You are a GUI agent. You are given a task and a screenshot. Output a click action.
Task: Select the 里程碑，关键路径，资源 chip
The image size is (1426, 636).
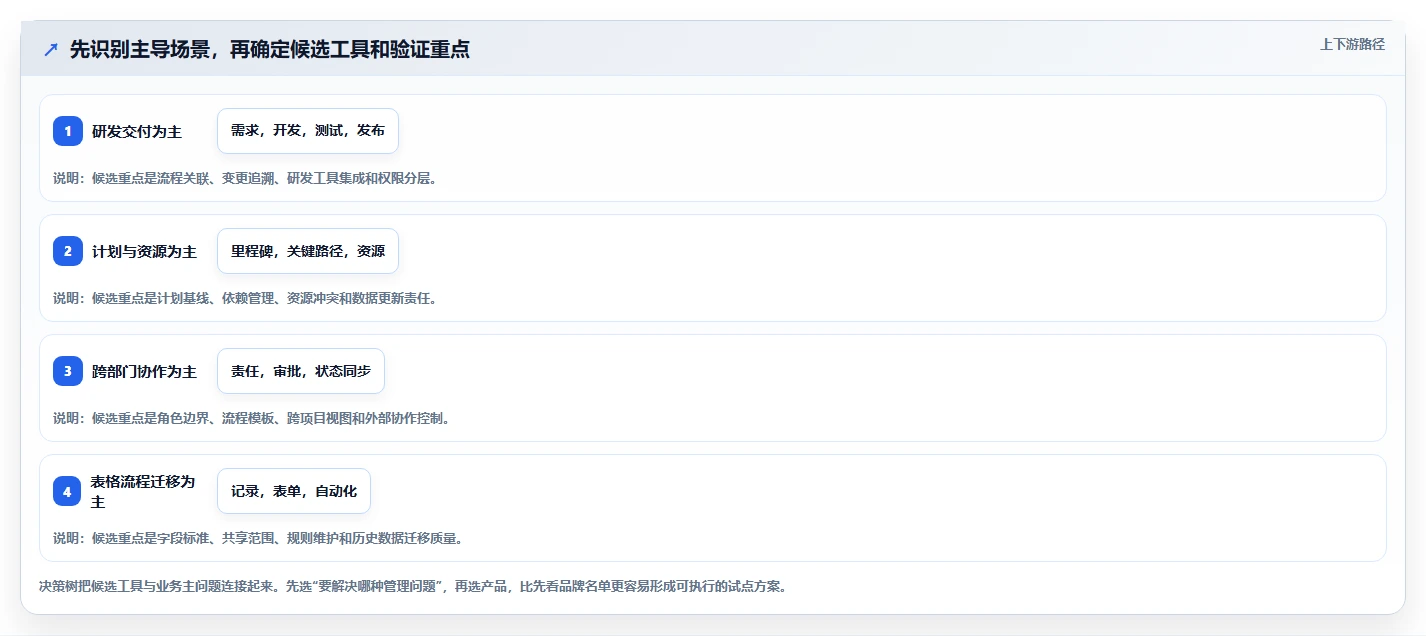308,251
